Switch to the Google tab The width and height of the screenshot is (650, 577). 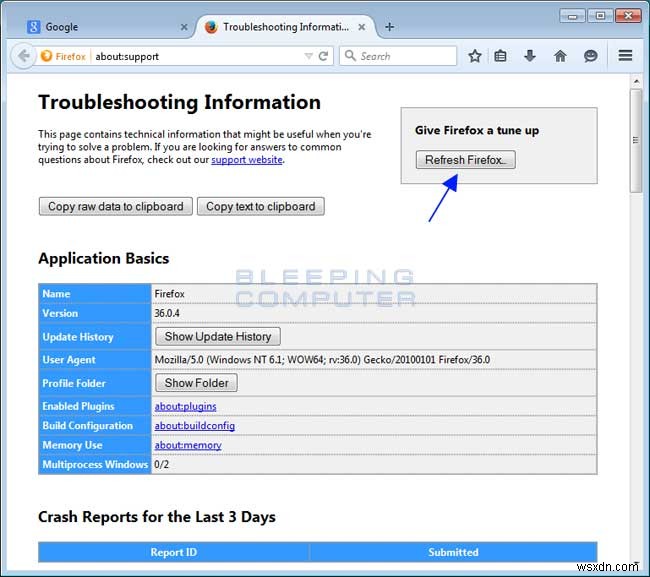tap(106, 27)
